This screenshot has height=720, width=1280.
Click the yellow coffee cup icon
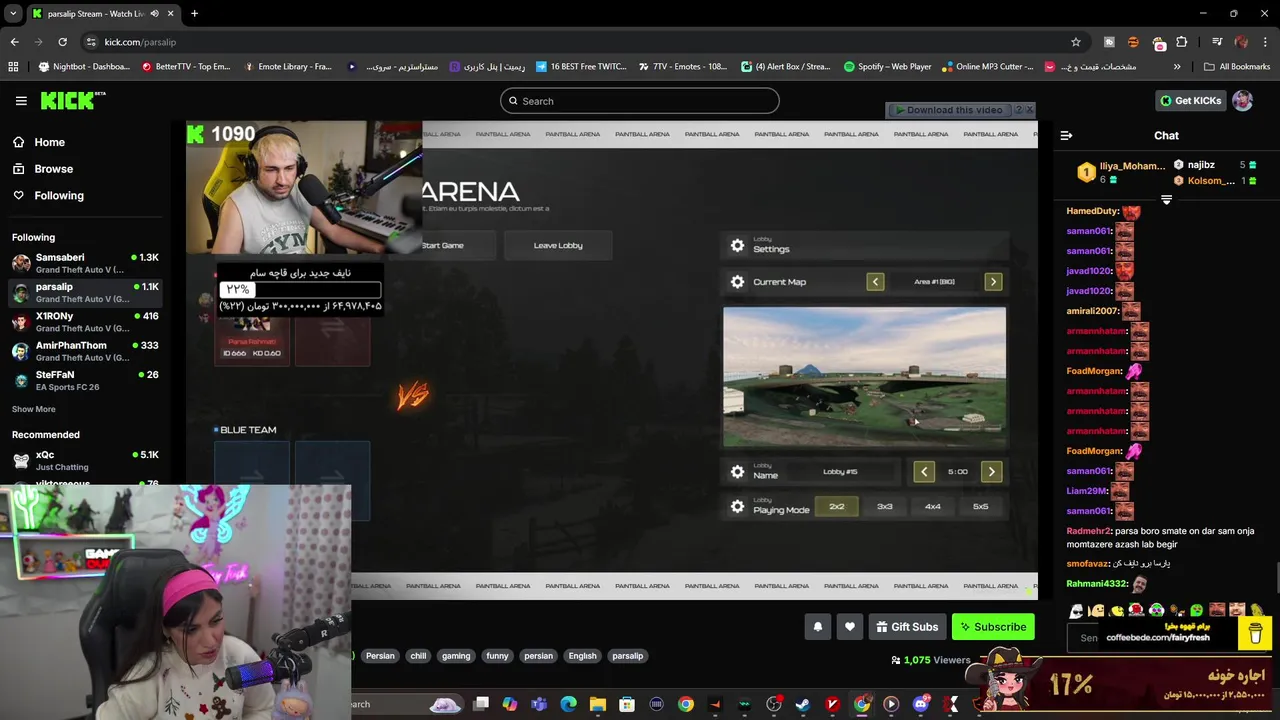point(1255,633)
